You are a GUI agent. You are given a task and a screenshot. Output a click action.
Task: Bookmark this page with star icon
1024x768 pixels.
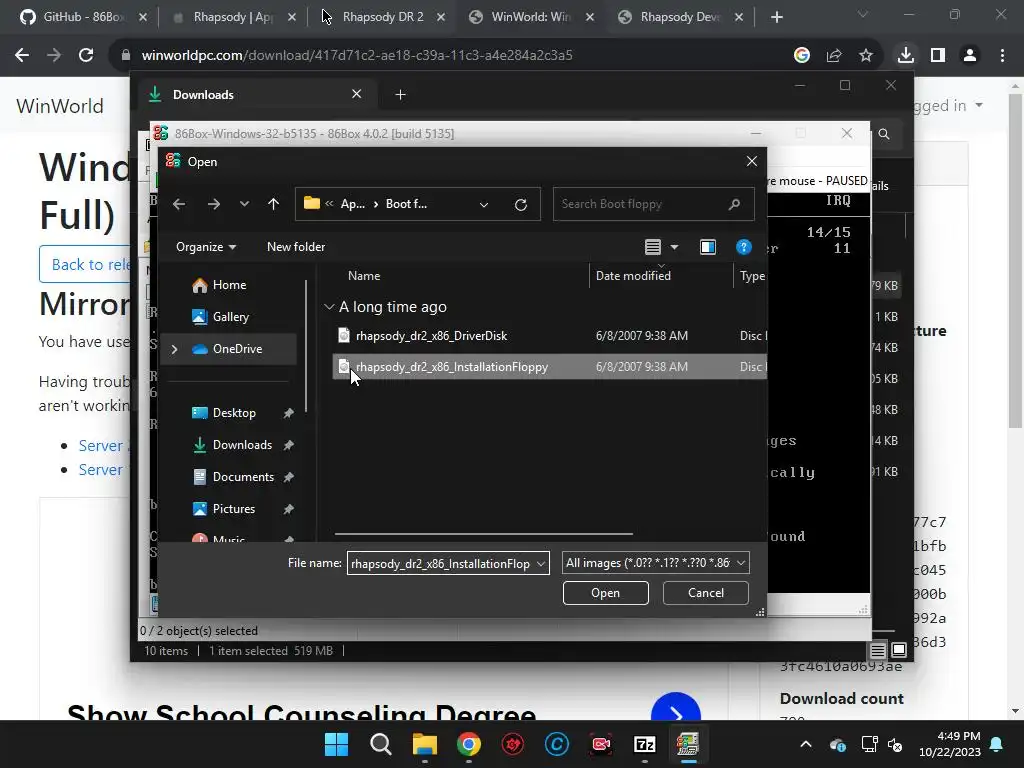point(866,56)
